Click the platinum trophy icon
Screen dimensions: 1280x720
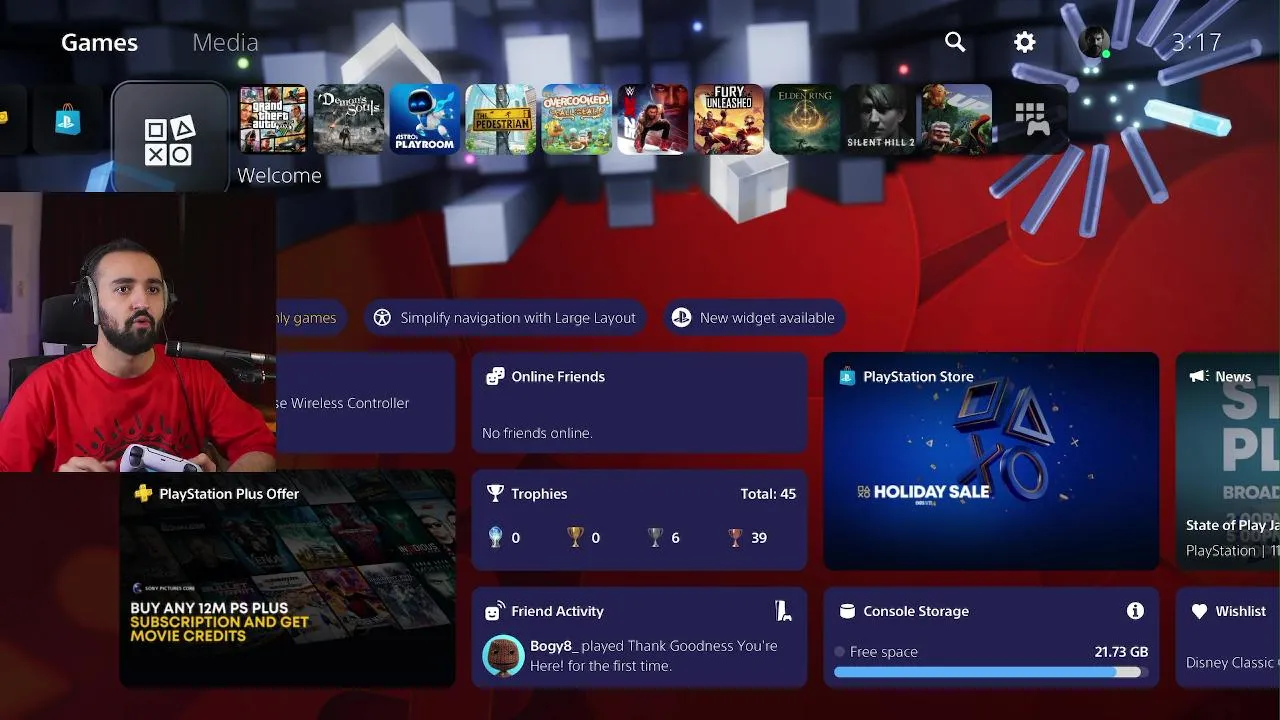495,537
